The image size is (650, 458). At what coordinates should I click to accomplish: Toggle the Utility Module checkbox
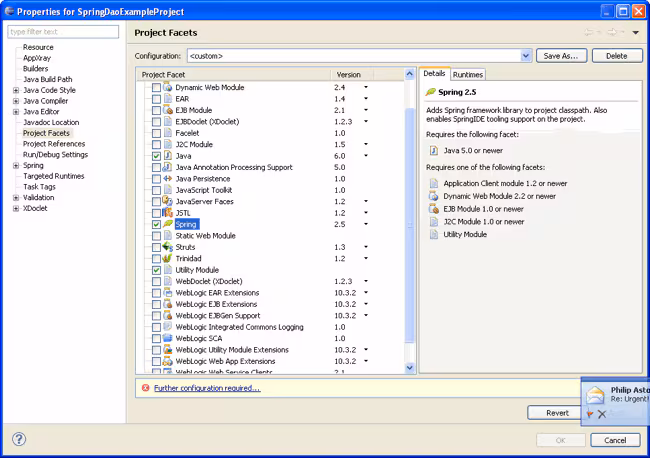coord(156,270)
